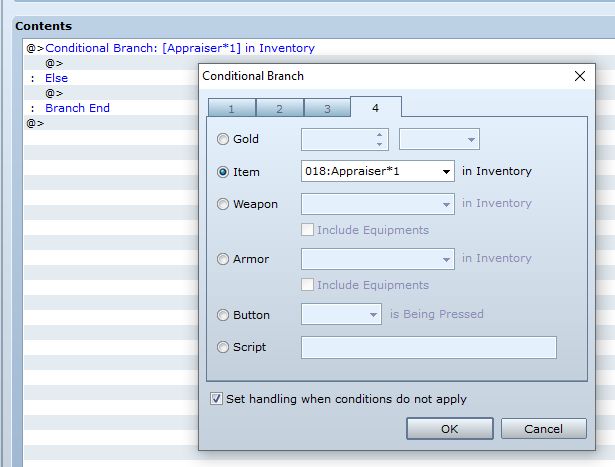Select the Script radio option

223,348
